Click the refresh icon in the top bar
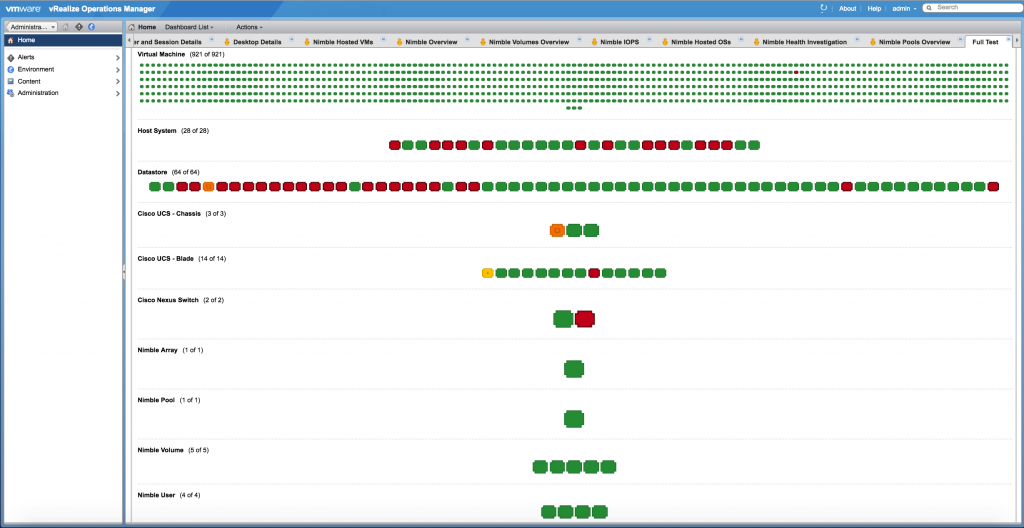Viewport: 1024px width, 528px height. pyautogui.click(x=824, y=8)
